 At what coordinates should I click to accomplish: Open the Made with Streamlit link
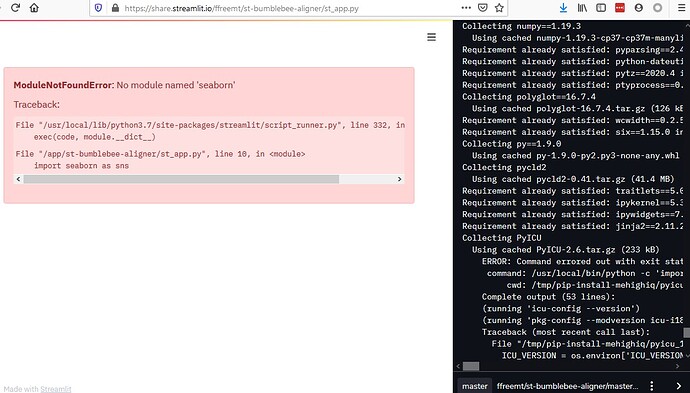click(55, 389)
